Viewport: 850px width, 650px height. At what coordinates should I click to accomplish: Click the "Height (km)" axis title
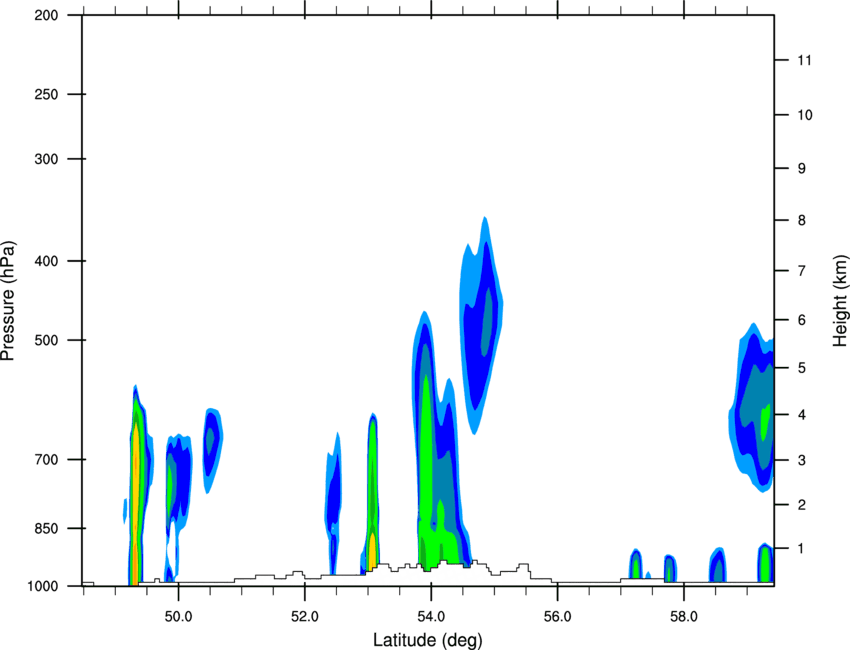(840, 300)
